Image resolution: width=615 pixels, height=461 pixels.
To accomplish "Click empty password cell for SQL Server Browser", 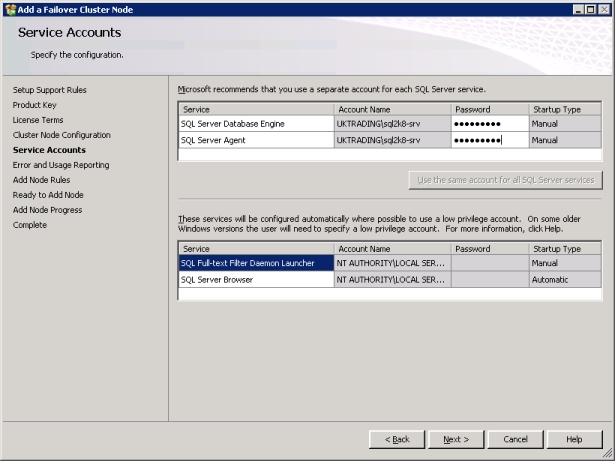I will [490, 280].
